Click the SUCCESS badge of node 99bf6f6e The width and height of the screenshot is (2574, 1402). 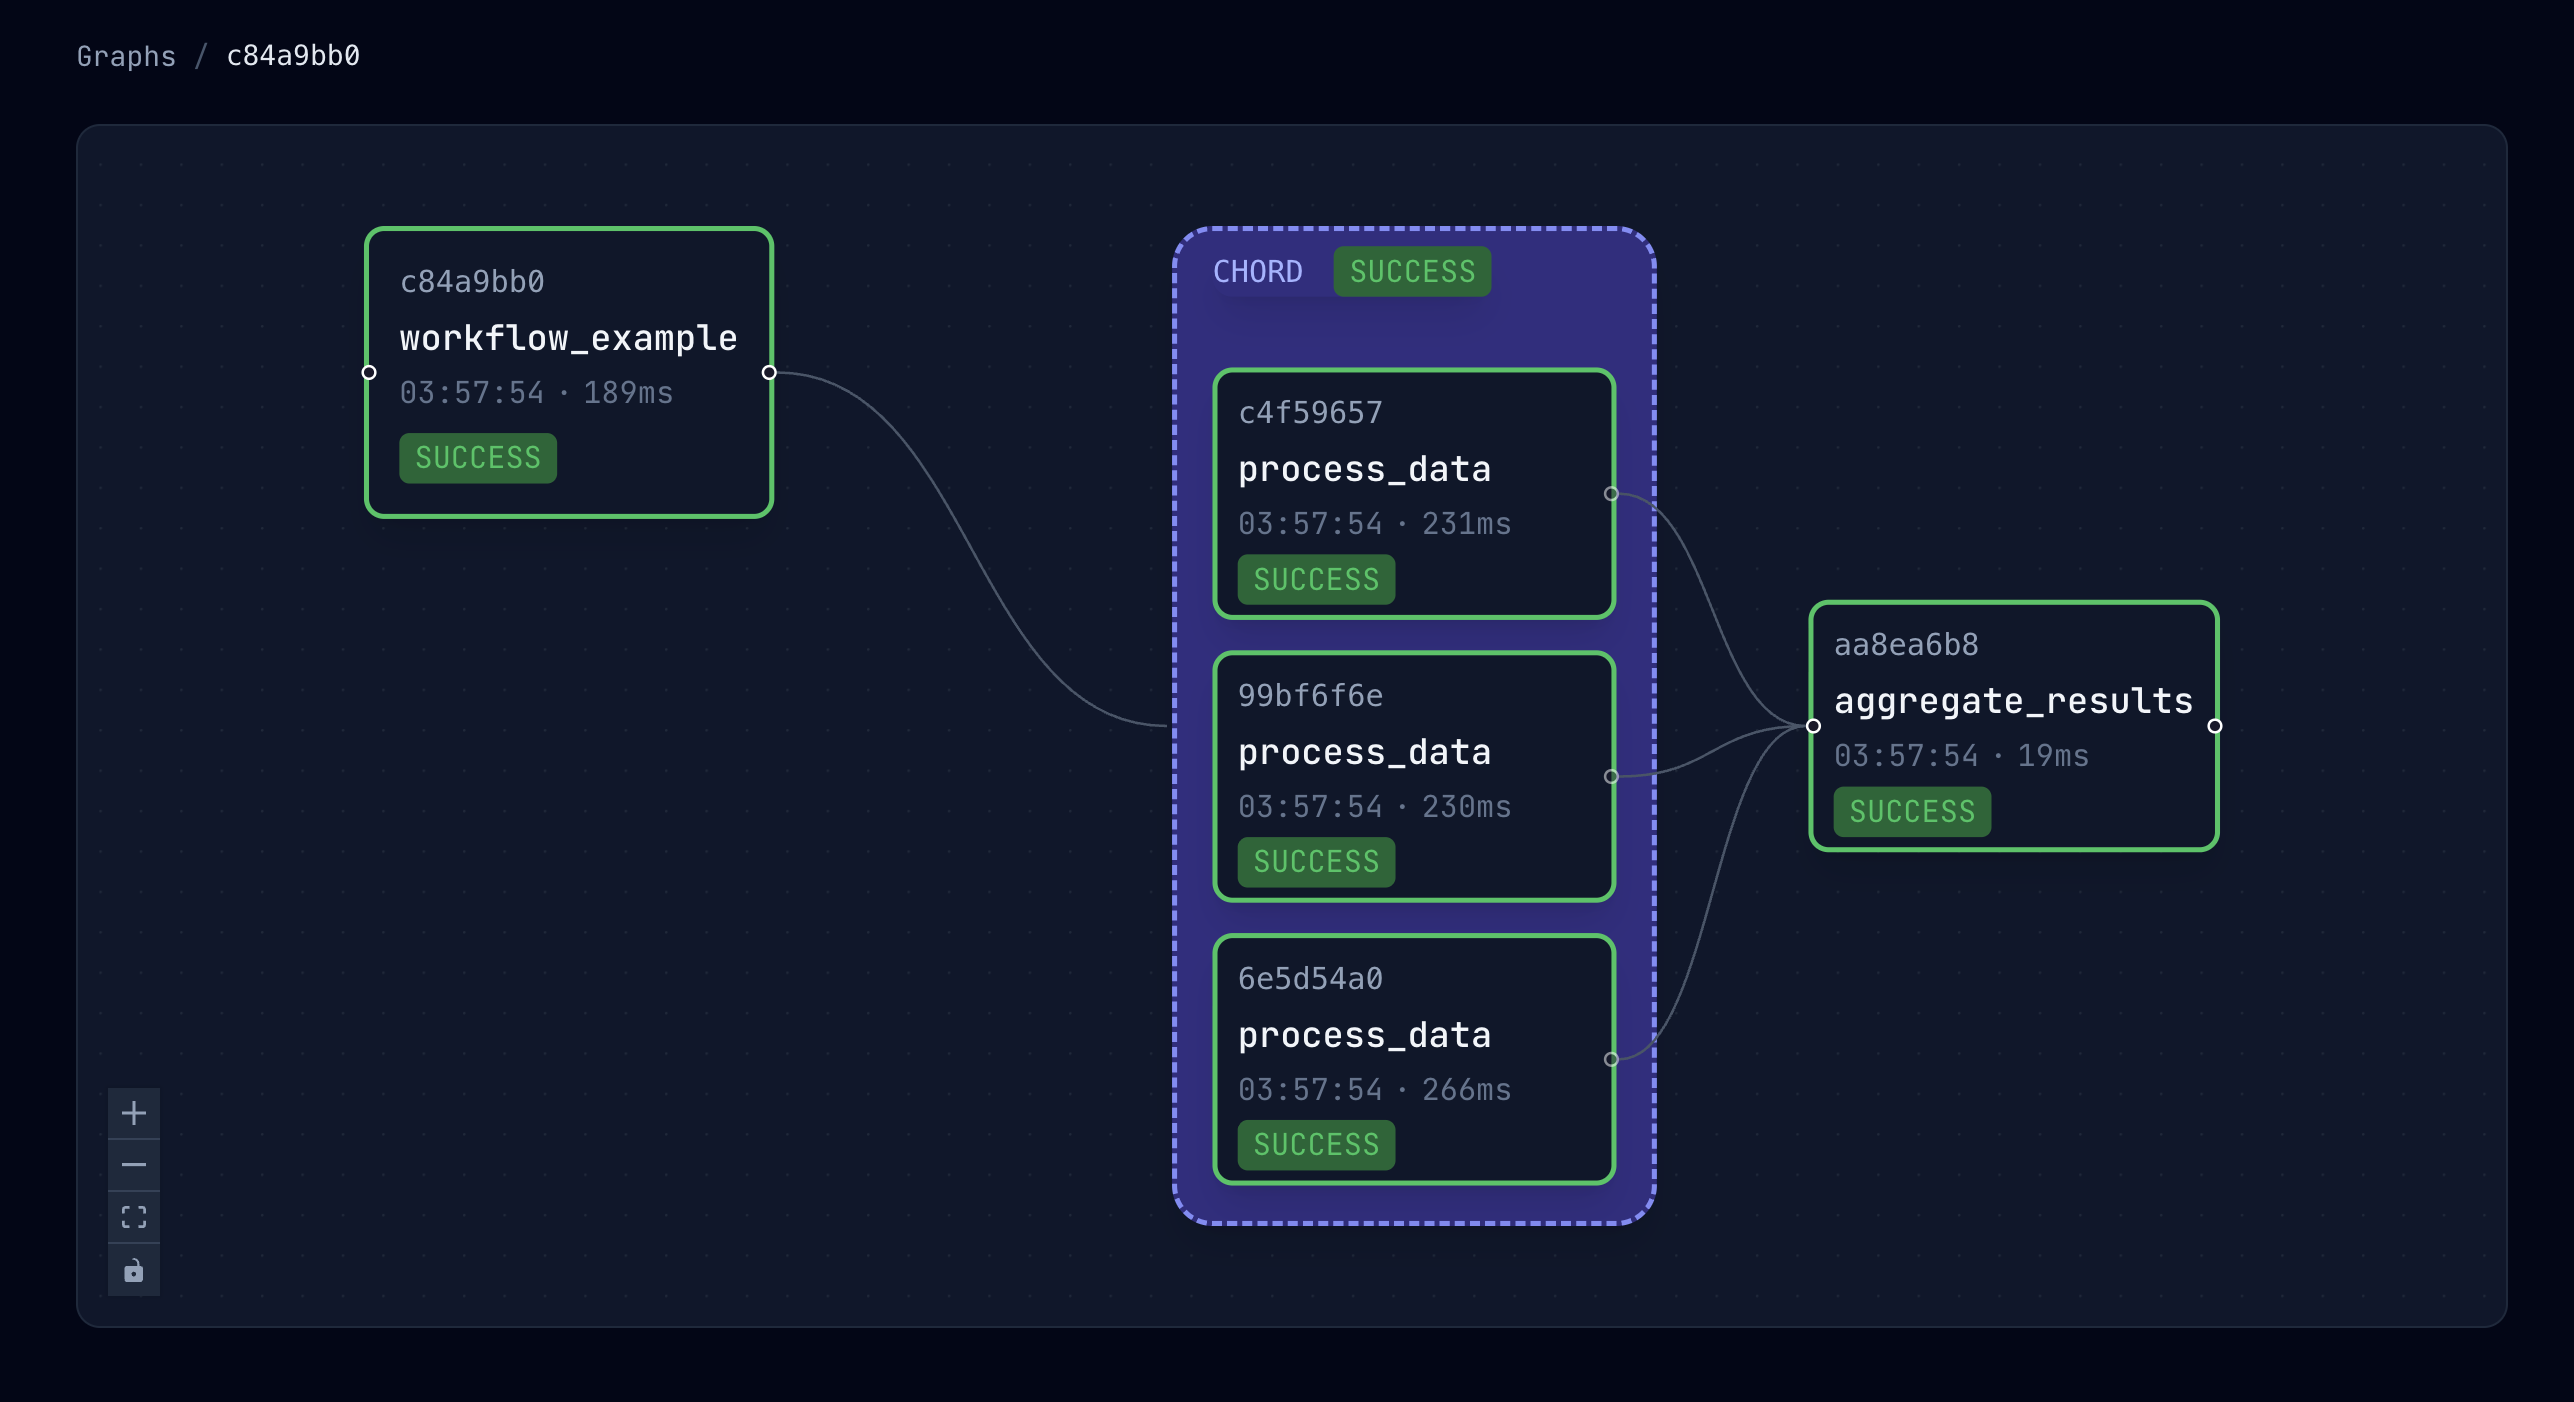click(x=1316, y=862)
